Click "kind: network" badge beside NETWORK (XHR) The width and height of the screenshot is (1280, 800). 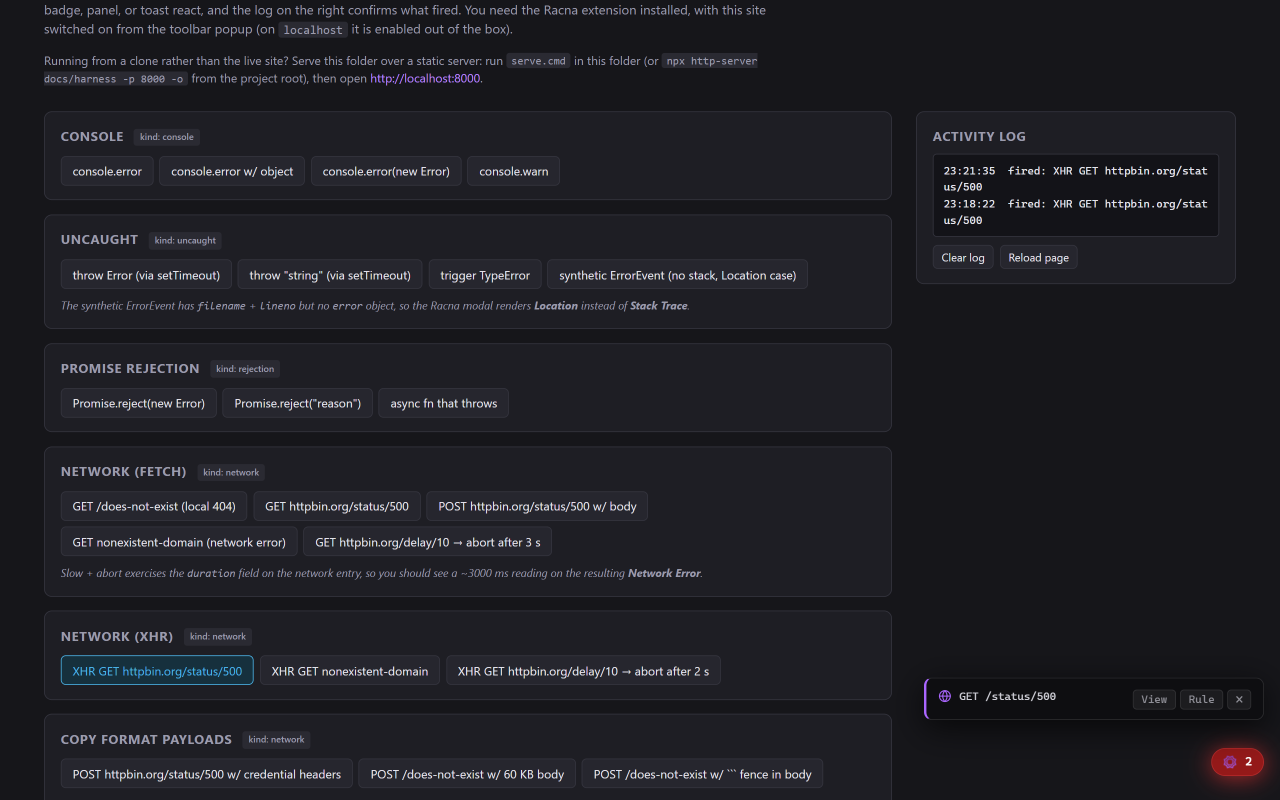click(x=218, y=636)
